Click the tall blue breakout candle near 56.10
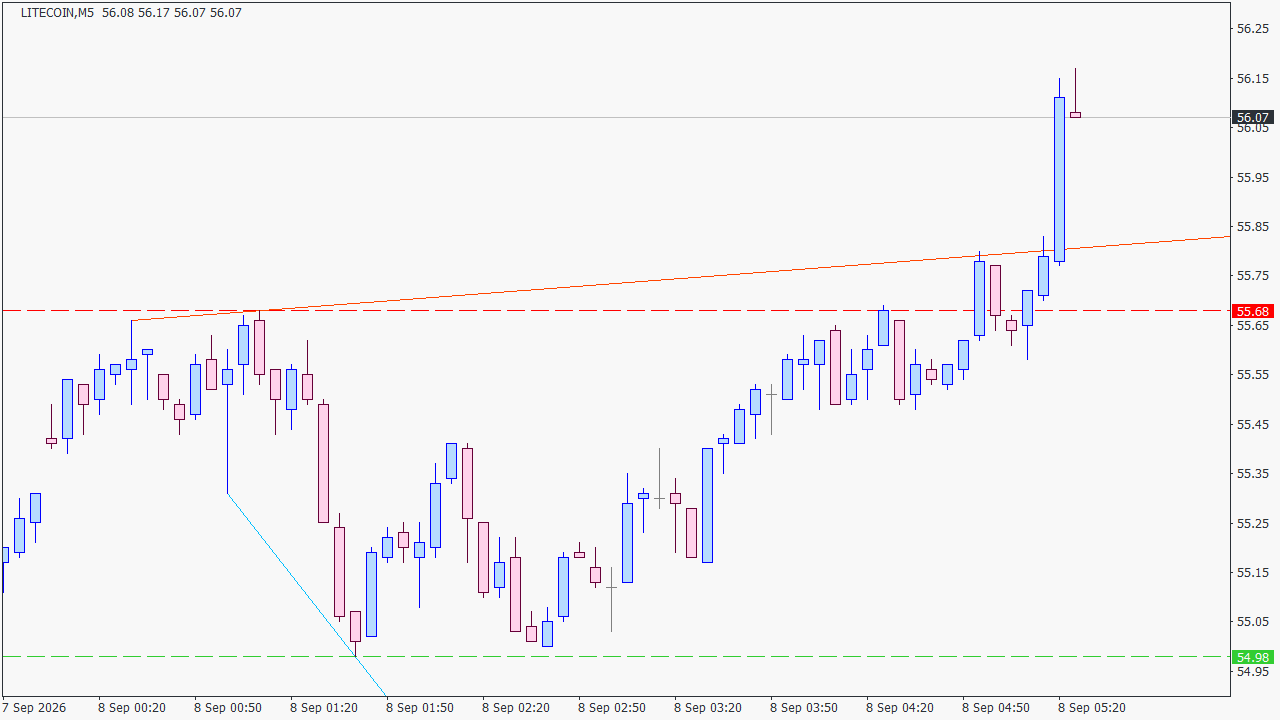The width and height of the screenshot is (1280, 720). (1059, 179)
